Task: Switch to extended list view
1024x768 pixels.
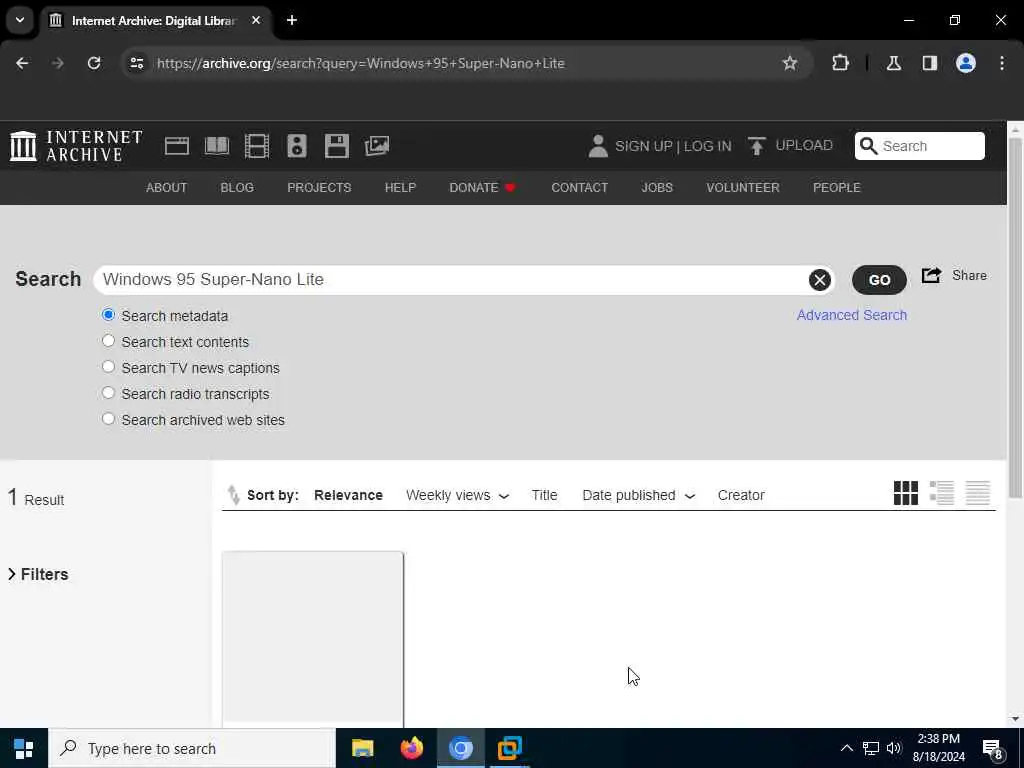Action: [942, 493]
